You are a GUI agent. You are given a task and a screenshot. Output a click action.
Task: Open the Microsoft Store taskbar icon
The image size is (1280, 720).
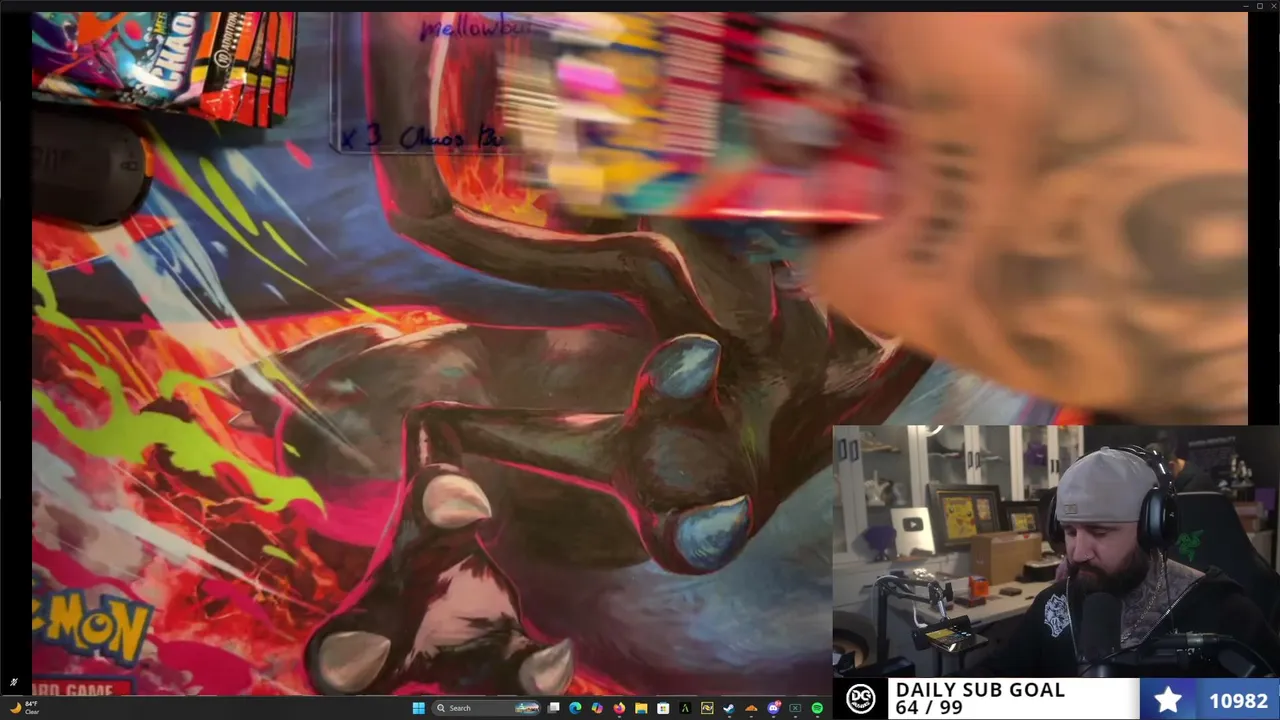663,708
